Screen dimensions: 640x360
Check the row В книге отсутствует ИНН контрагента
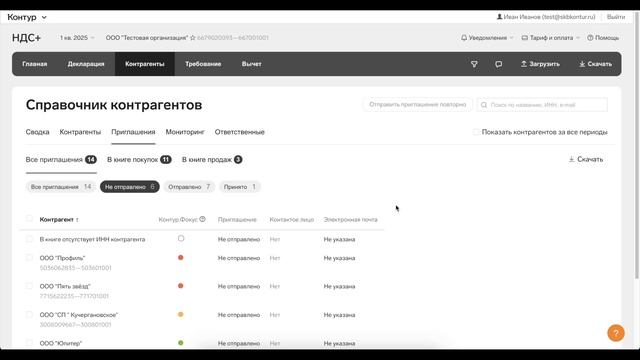pyautogui.click(x=29, y=238)
